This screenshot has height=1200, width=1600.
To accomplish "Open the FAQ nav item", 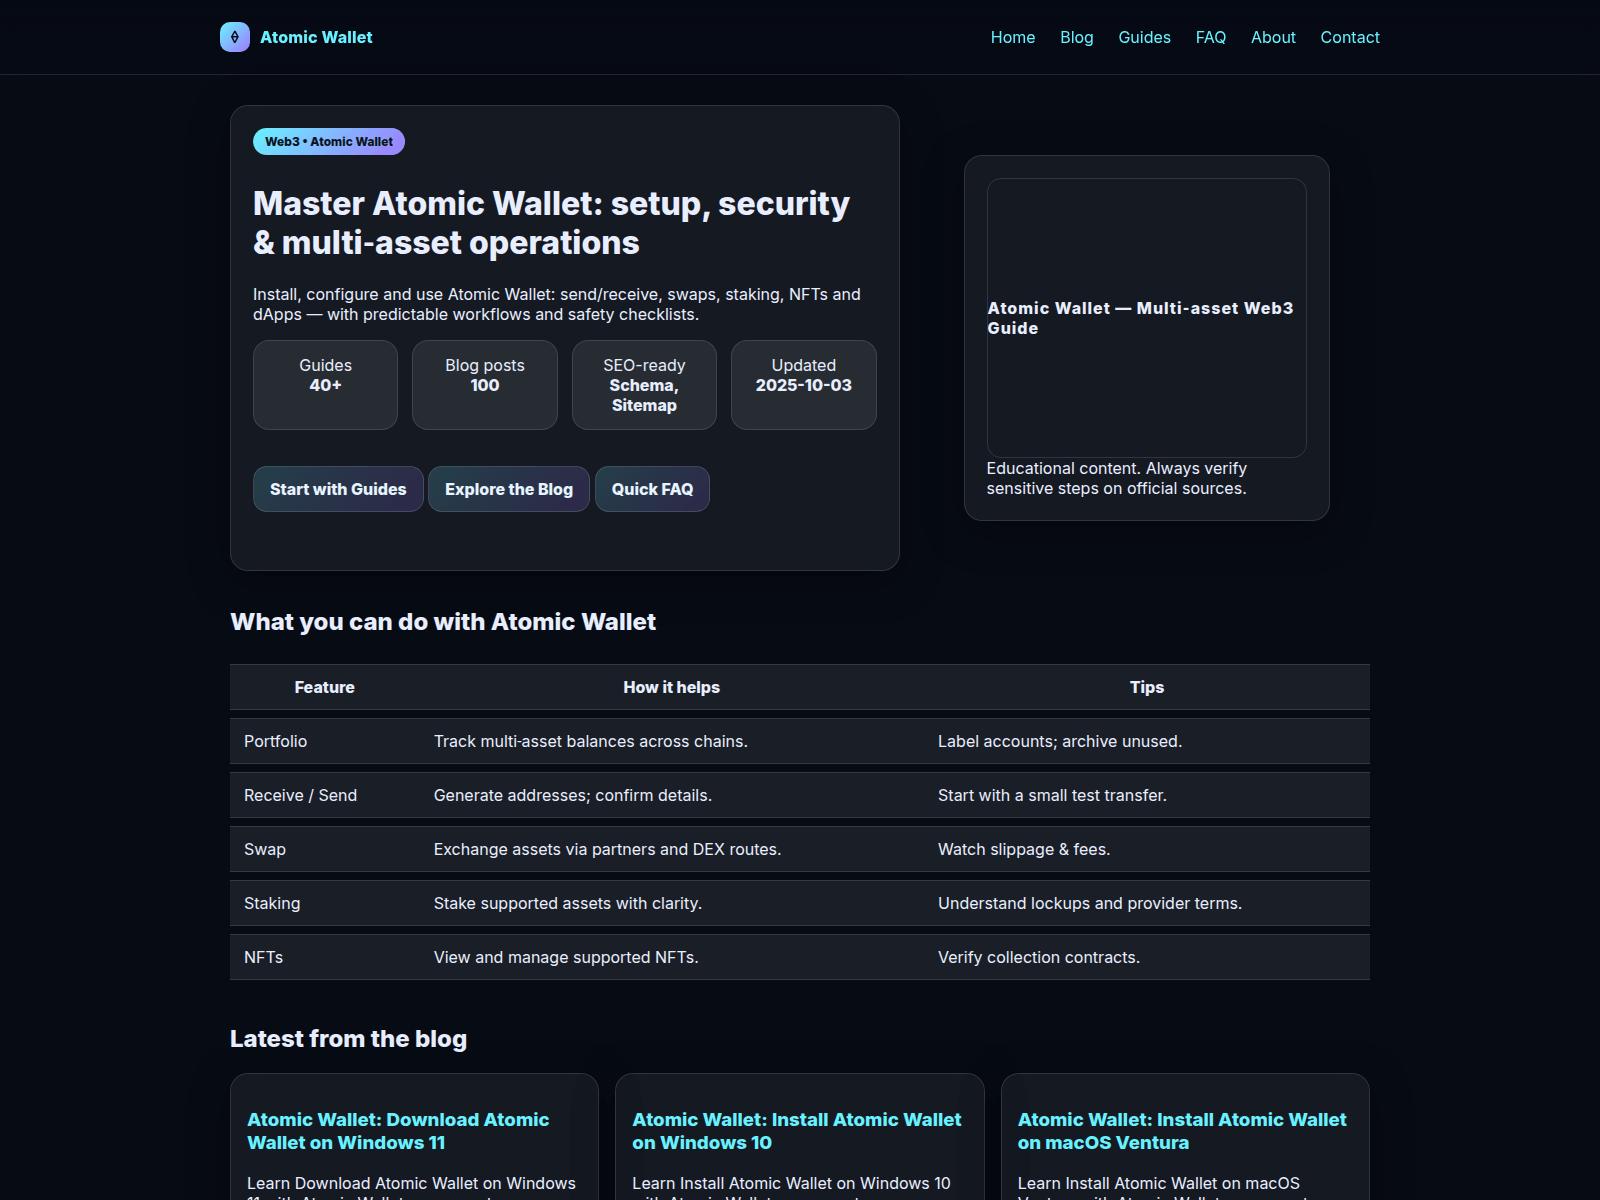I will pos(1211,37).
